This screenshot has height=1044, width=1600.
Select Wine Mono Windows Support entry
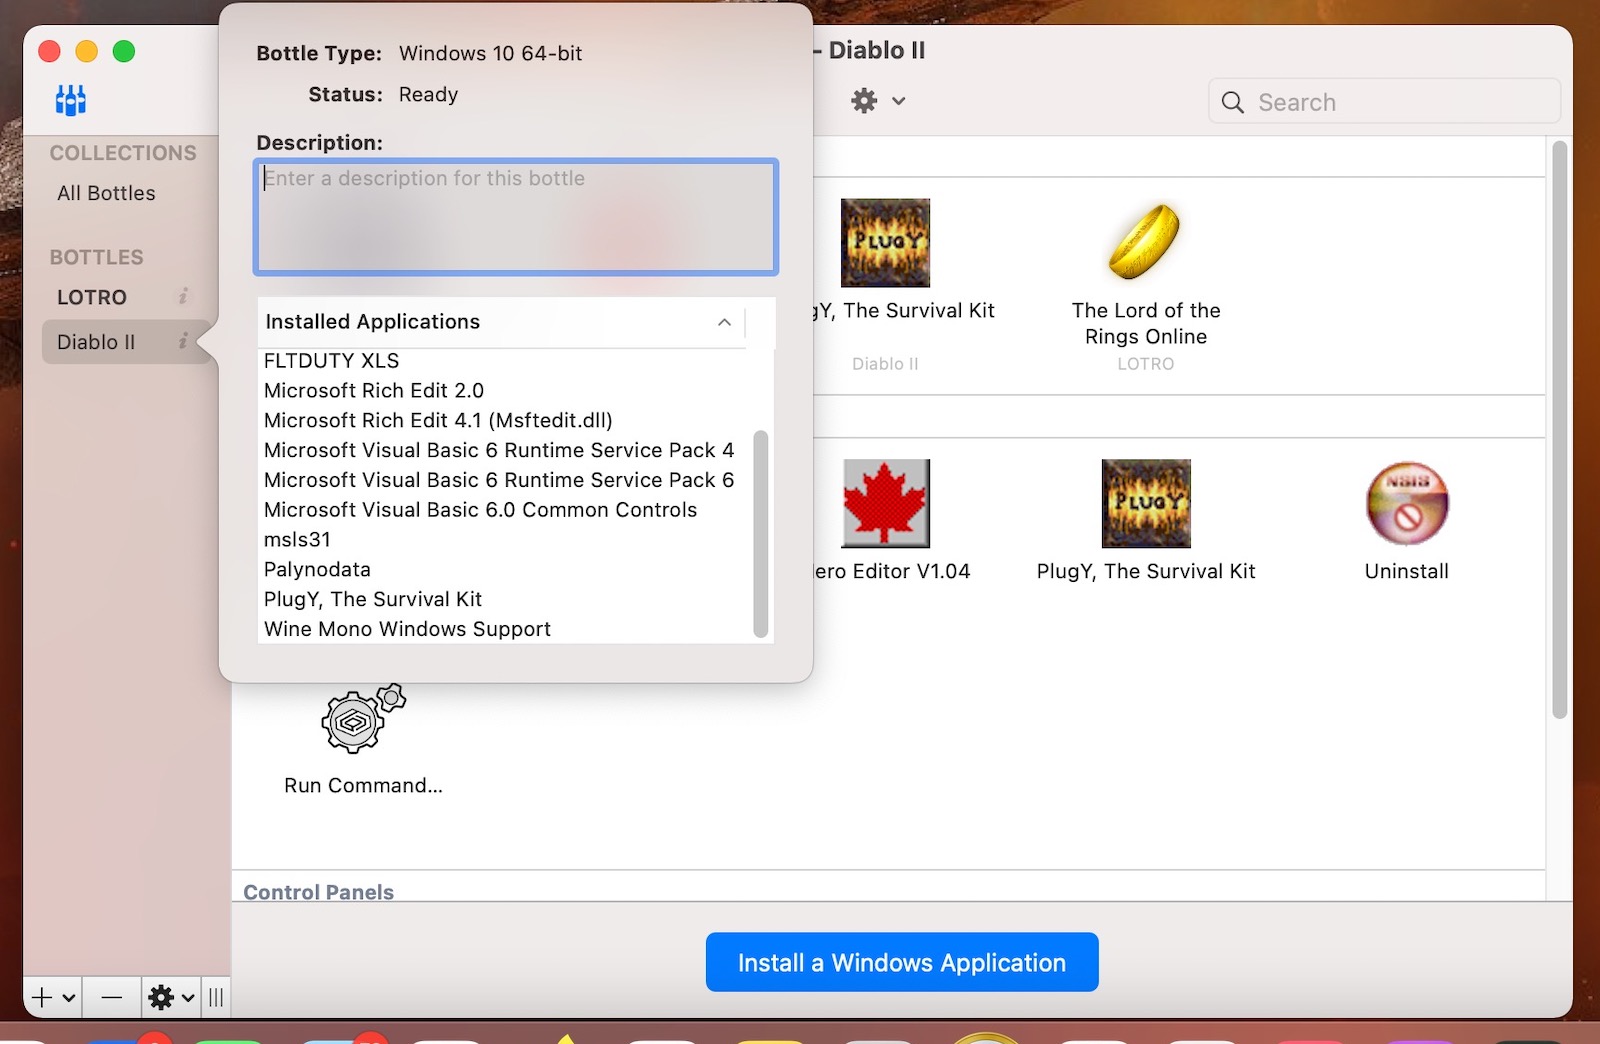tap(407, 630)
